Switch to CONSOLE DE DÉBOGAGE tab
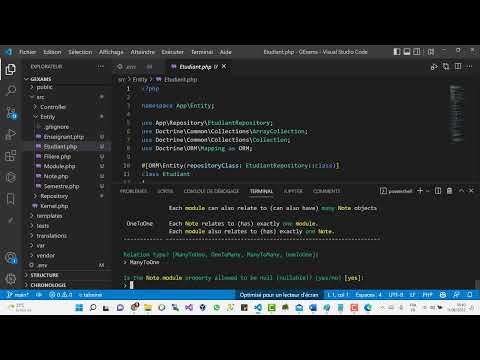Screen dimensions: 480x360 (211, 191)
